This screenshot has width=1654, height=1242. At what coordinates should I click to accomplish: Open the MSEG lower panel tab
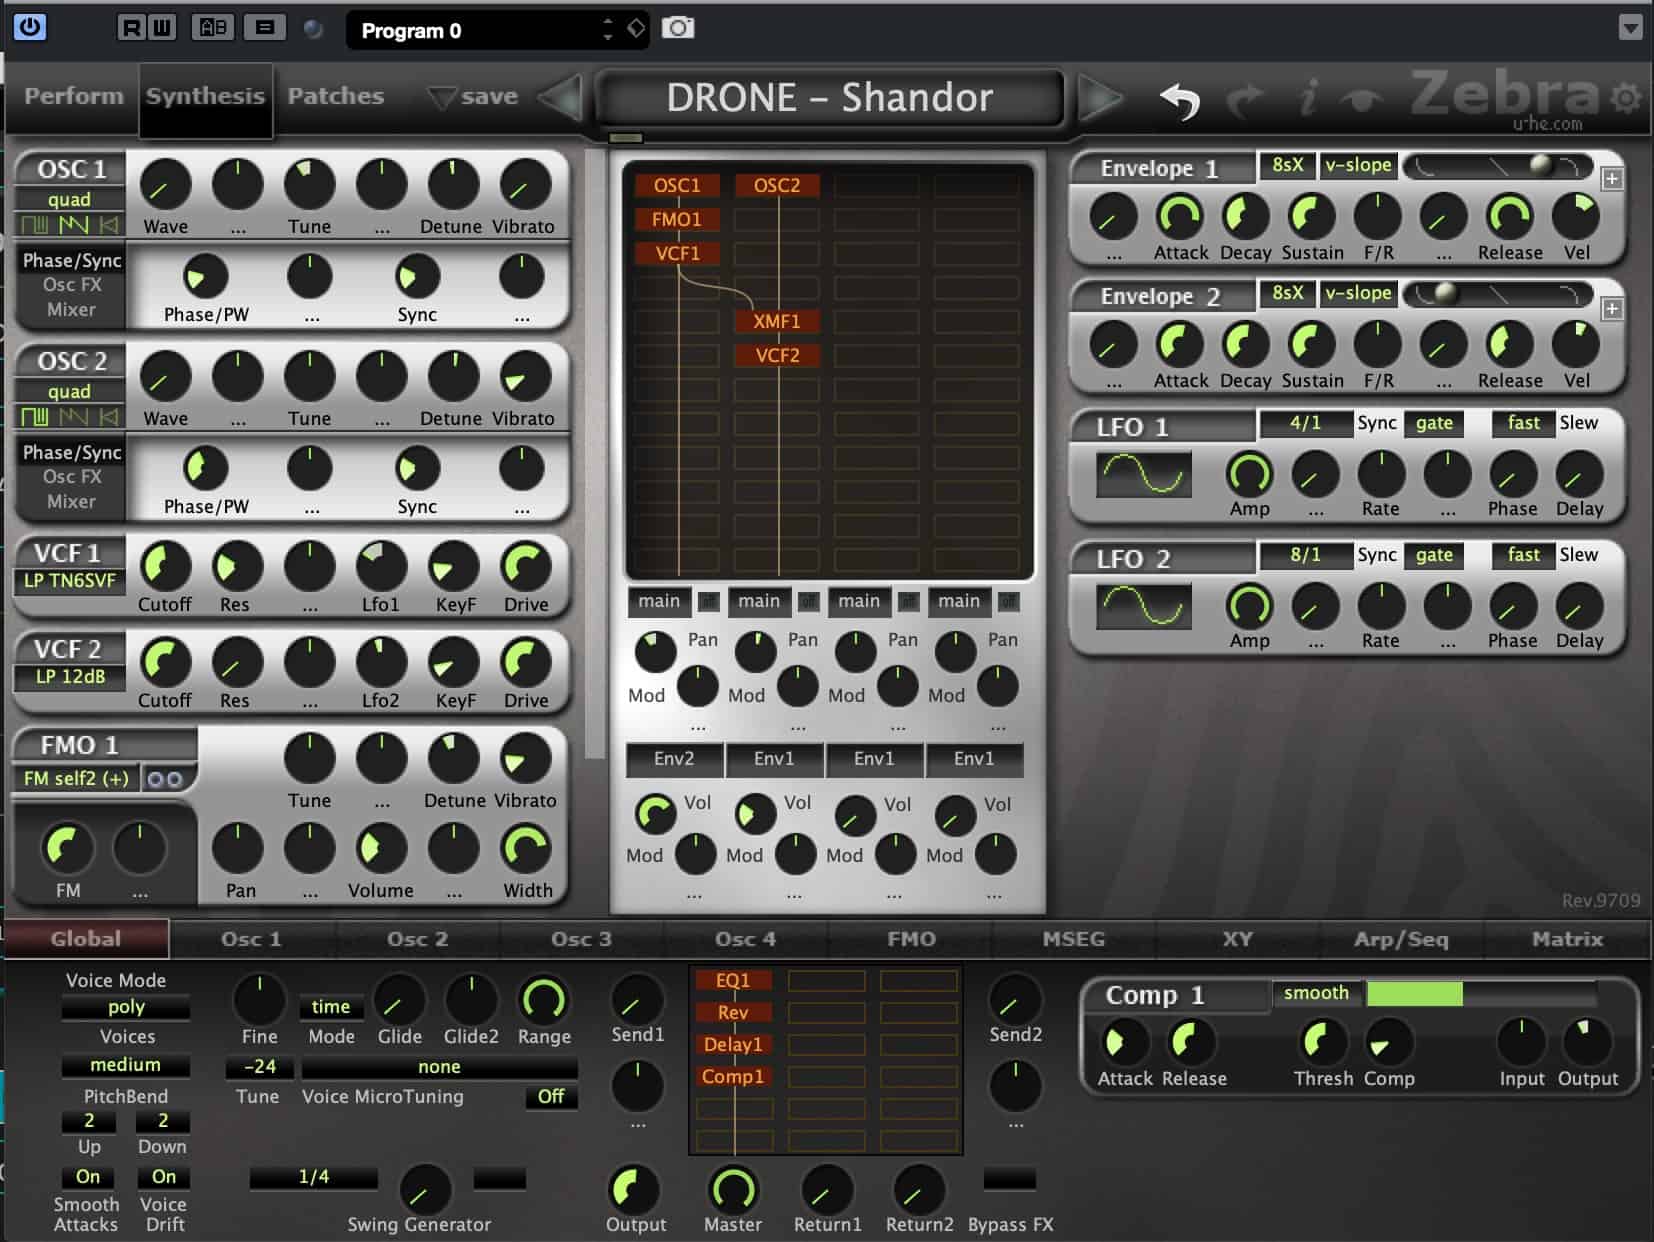click(1074, 939)
